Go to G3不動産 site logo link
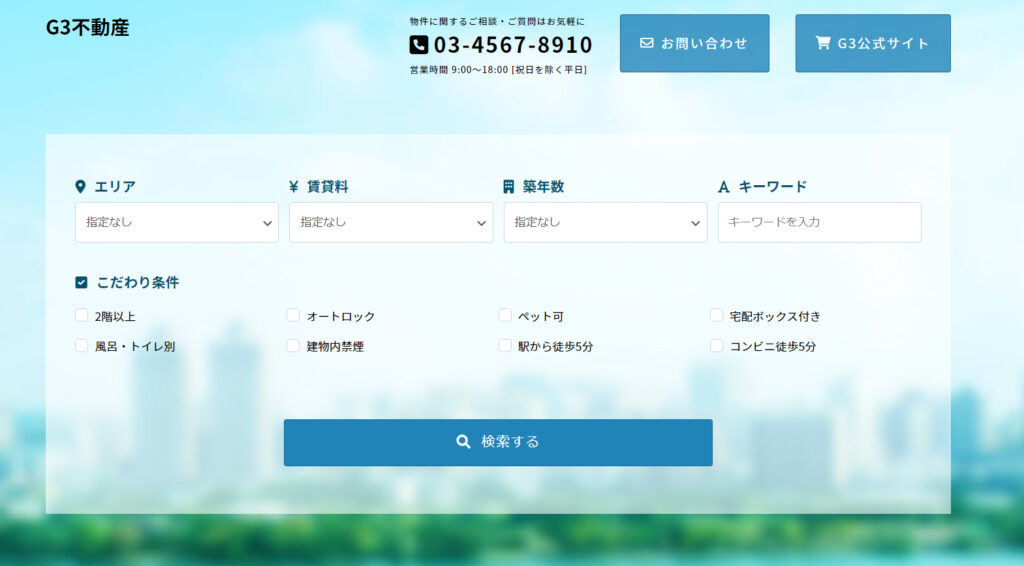This screenshot has width=1024, height=566. (88, 28)
